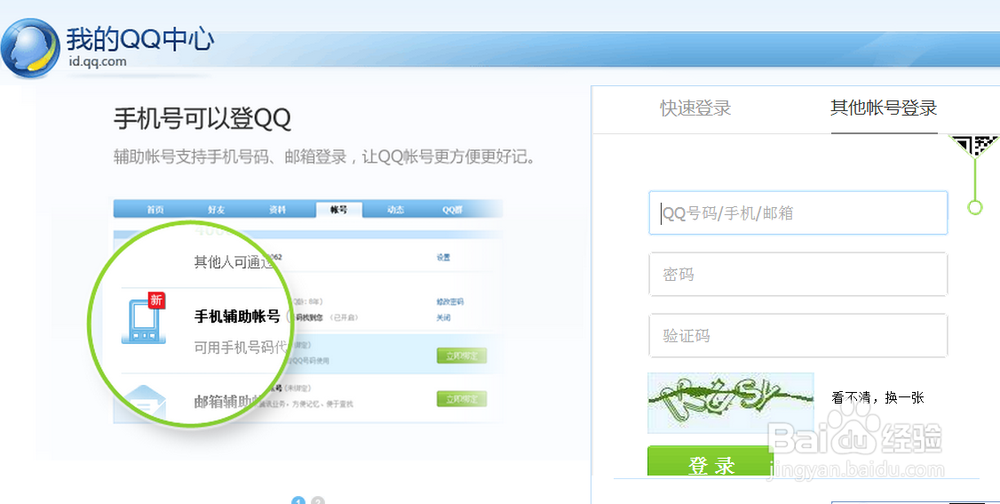Select the QQ群 tab in the preview banner

tap(452, 209)
